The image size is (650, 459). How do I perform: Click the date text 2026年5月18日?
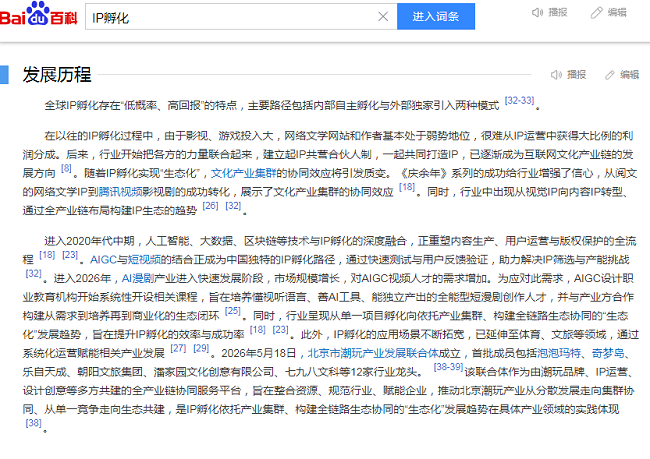click(259, 353)
